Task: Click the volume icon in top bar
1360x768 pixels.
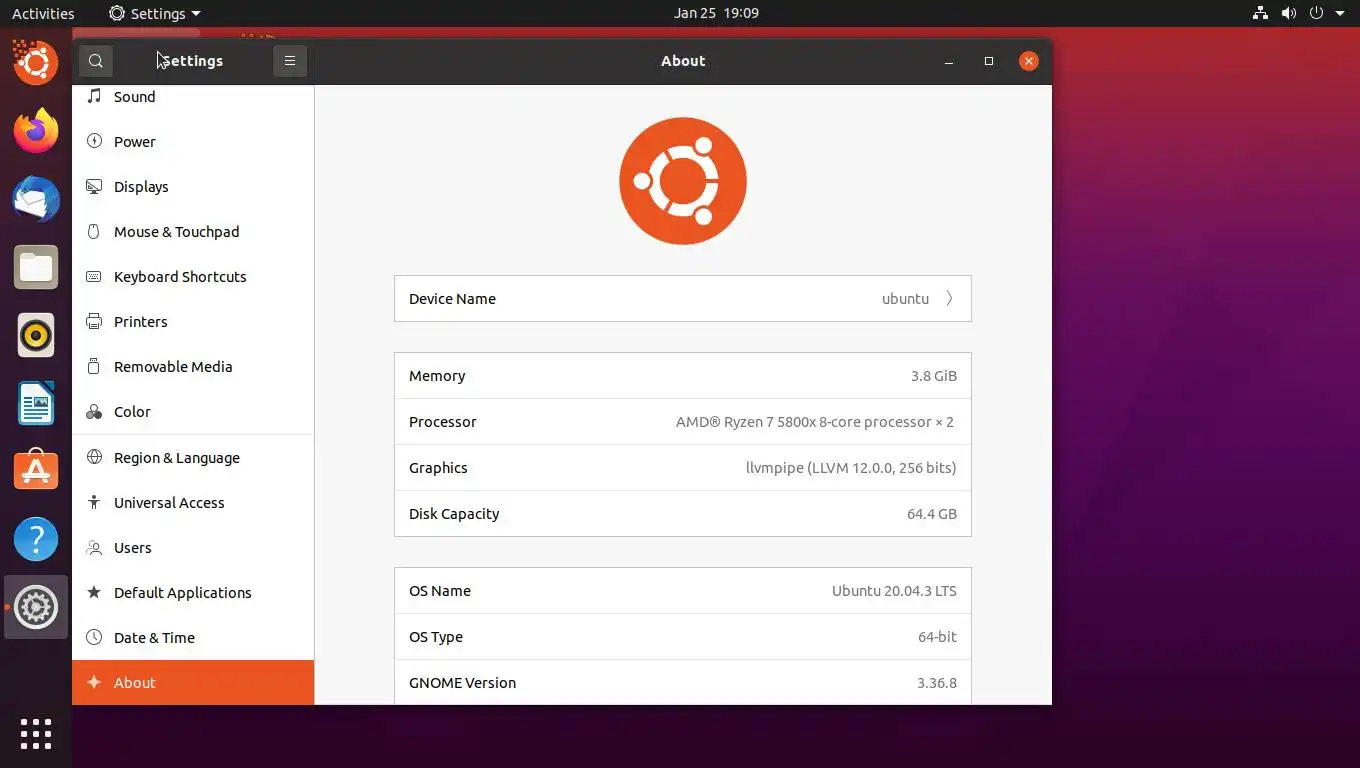Action: 1289,13
